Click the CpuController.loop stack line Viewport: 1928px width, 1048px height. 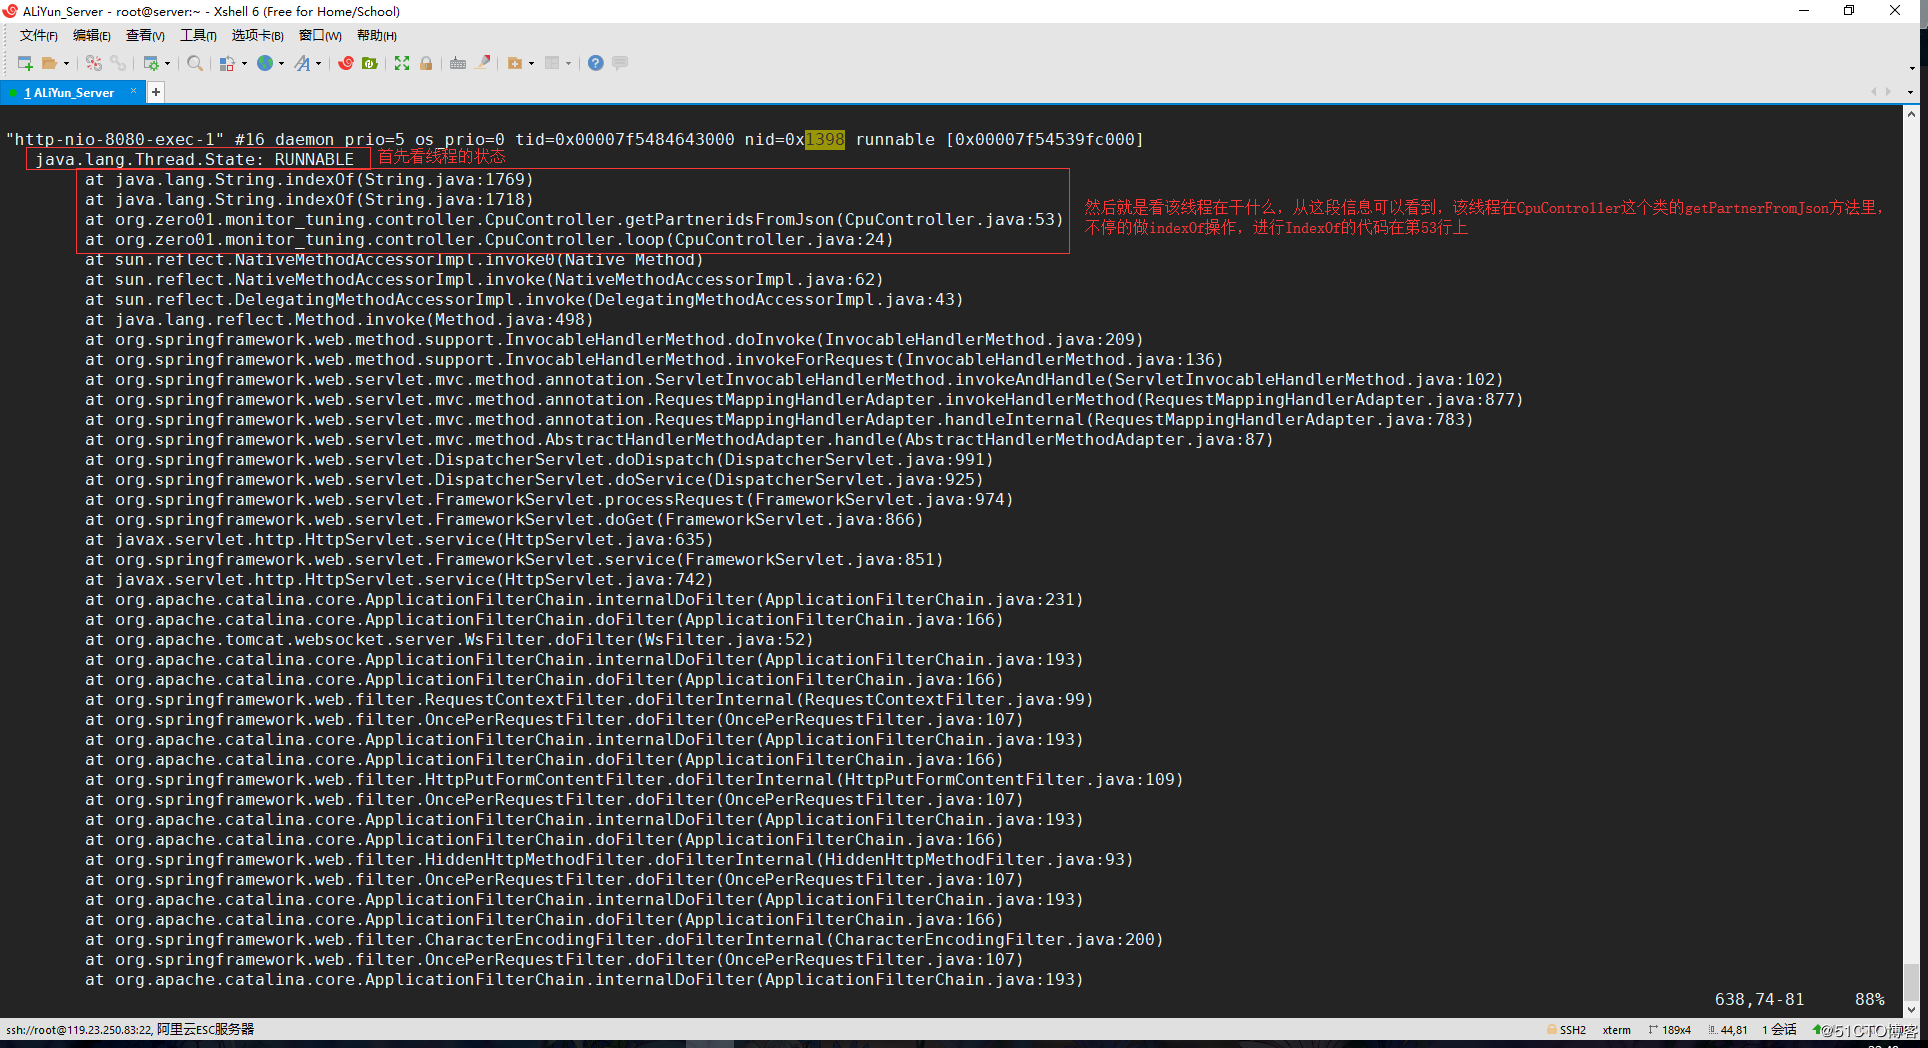[489, 239]
